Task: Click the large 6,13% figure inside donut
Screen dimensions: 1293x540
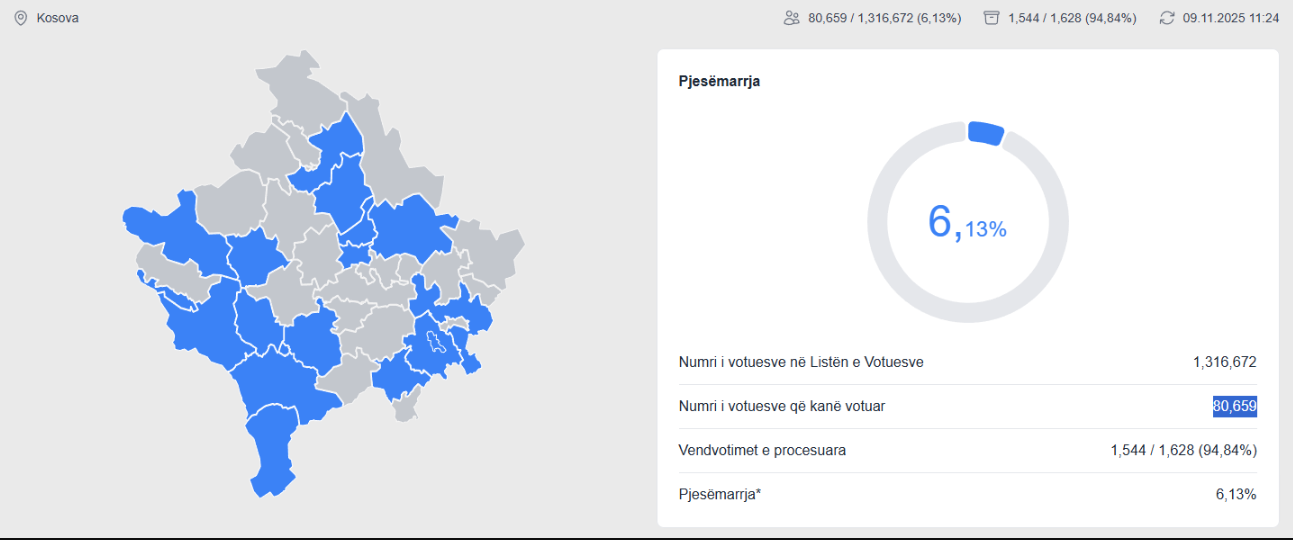Action: coord(966,222)
